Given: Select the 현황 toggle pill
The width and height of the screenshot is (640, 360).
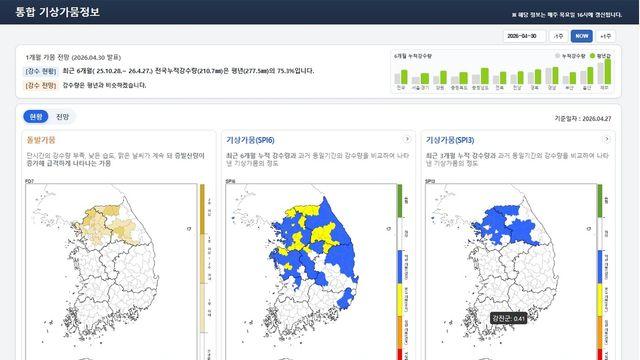Looking at the screenshot, I should pyautogui.click(x=36, y=117).
